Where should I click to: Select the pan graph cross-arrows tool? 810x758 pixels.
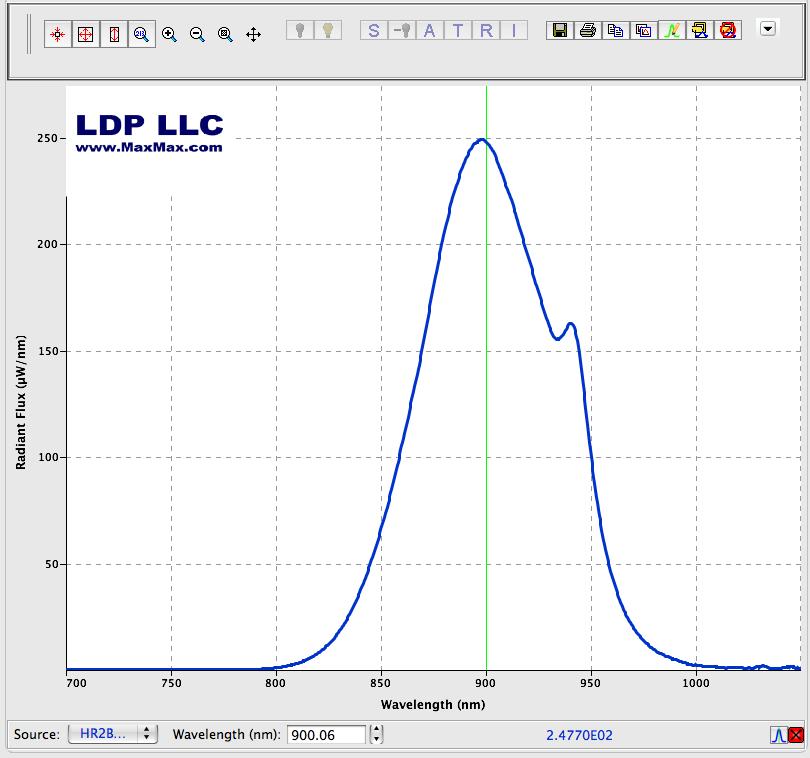(253, 35)
